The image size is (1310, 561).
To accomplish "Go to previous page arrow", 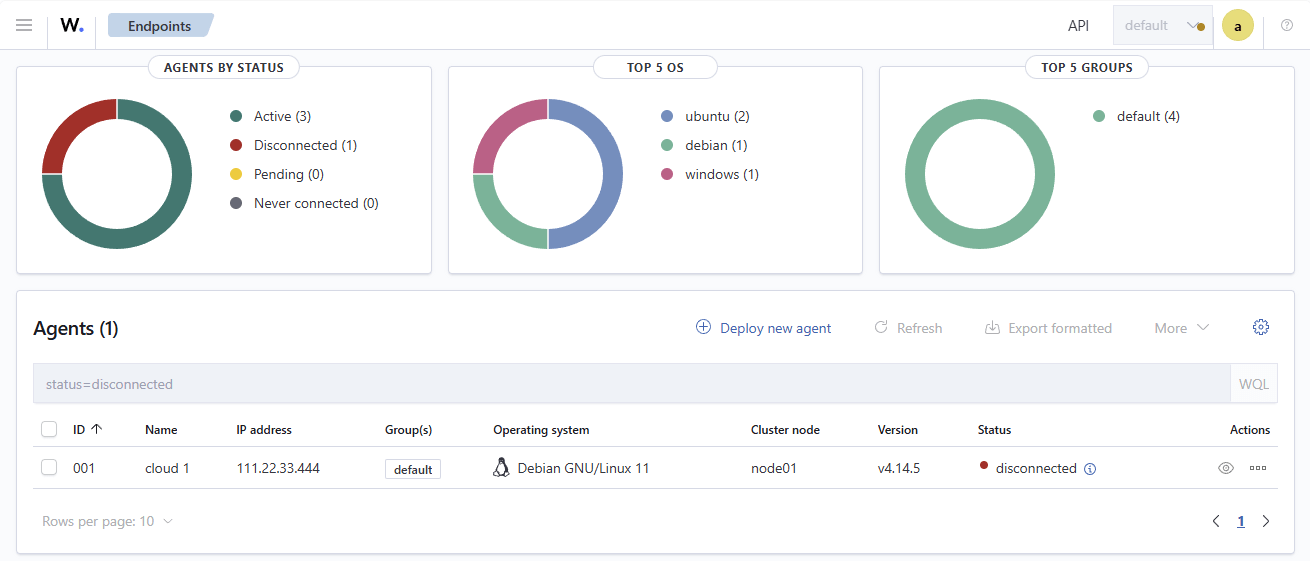I will (1216, 521).
